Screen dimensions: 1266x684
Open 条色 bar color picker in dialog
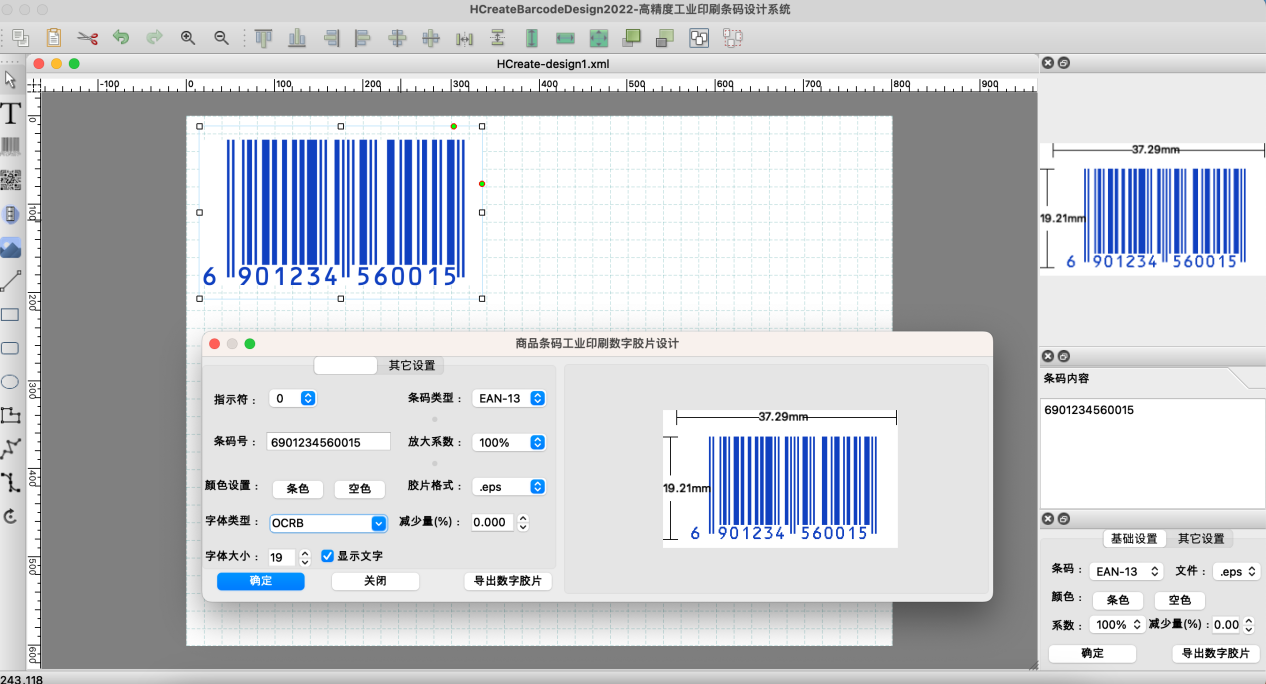click(298, 489)
